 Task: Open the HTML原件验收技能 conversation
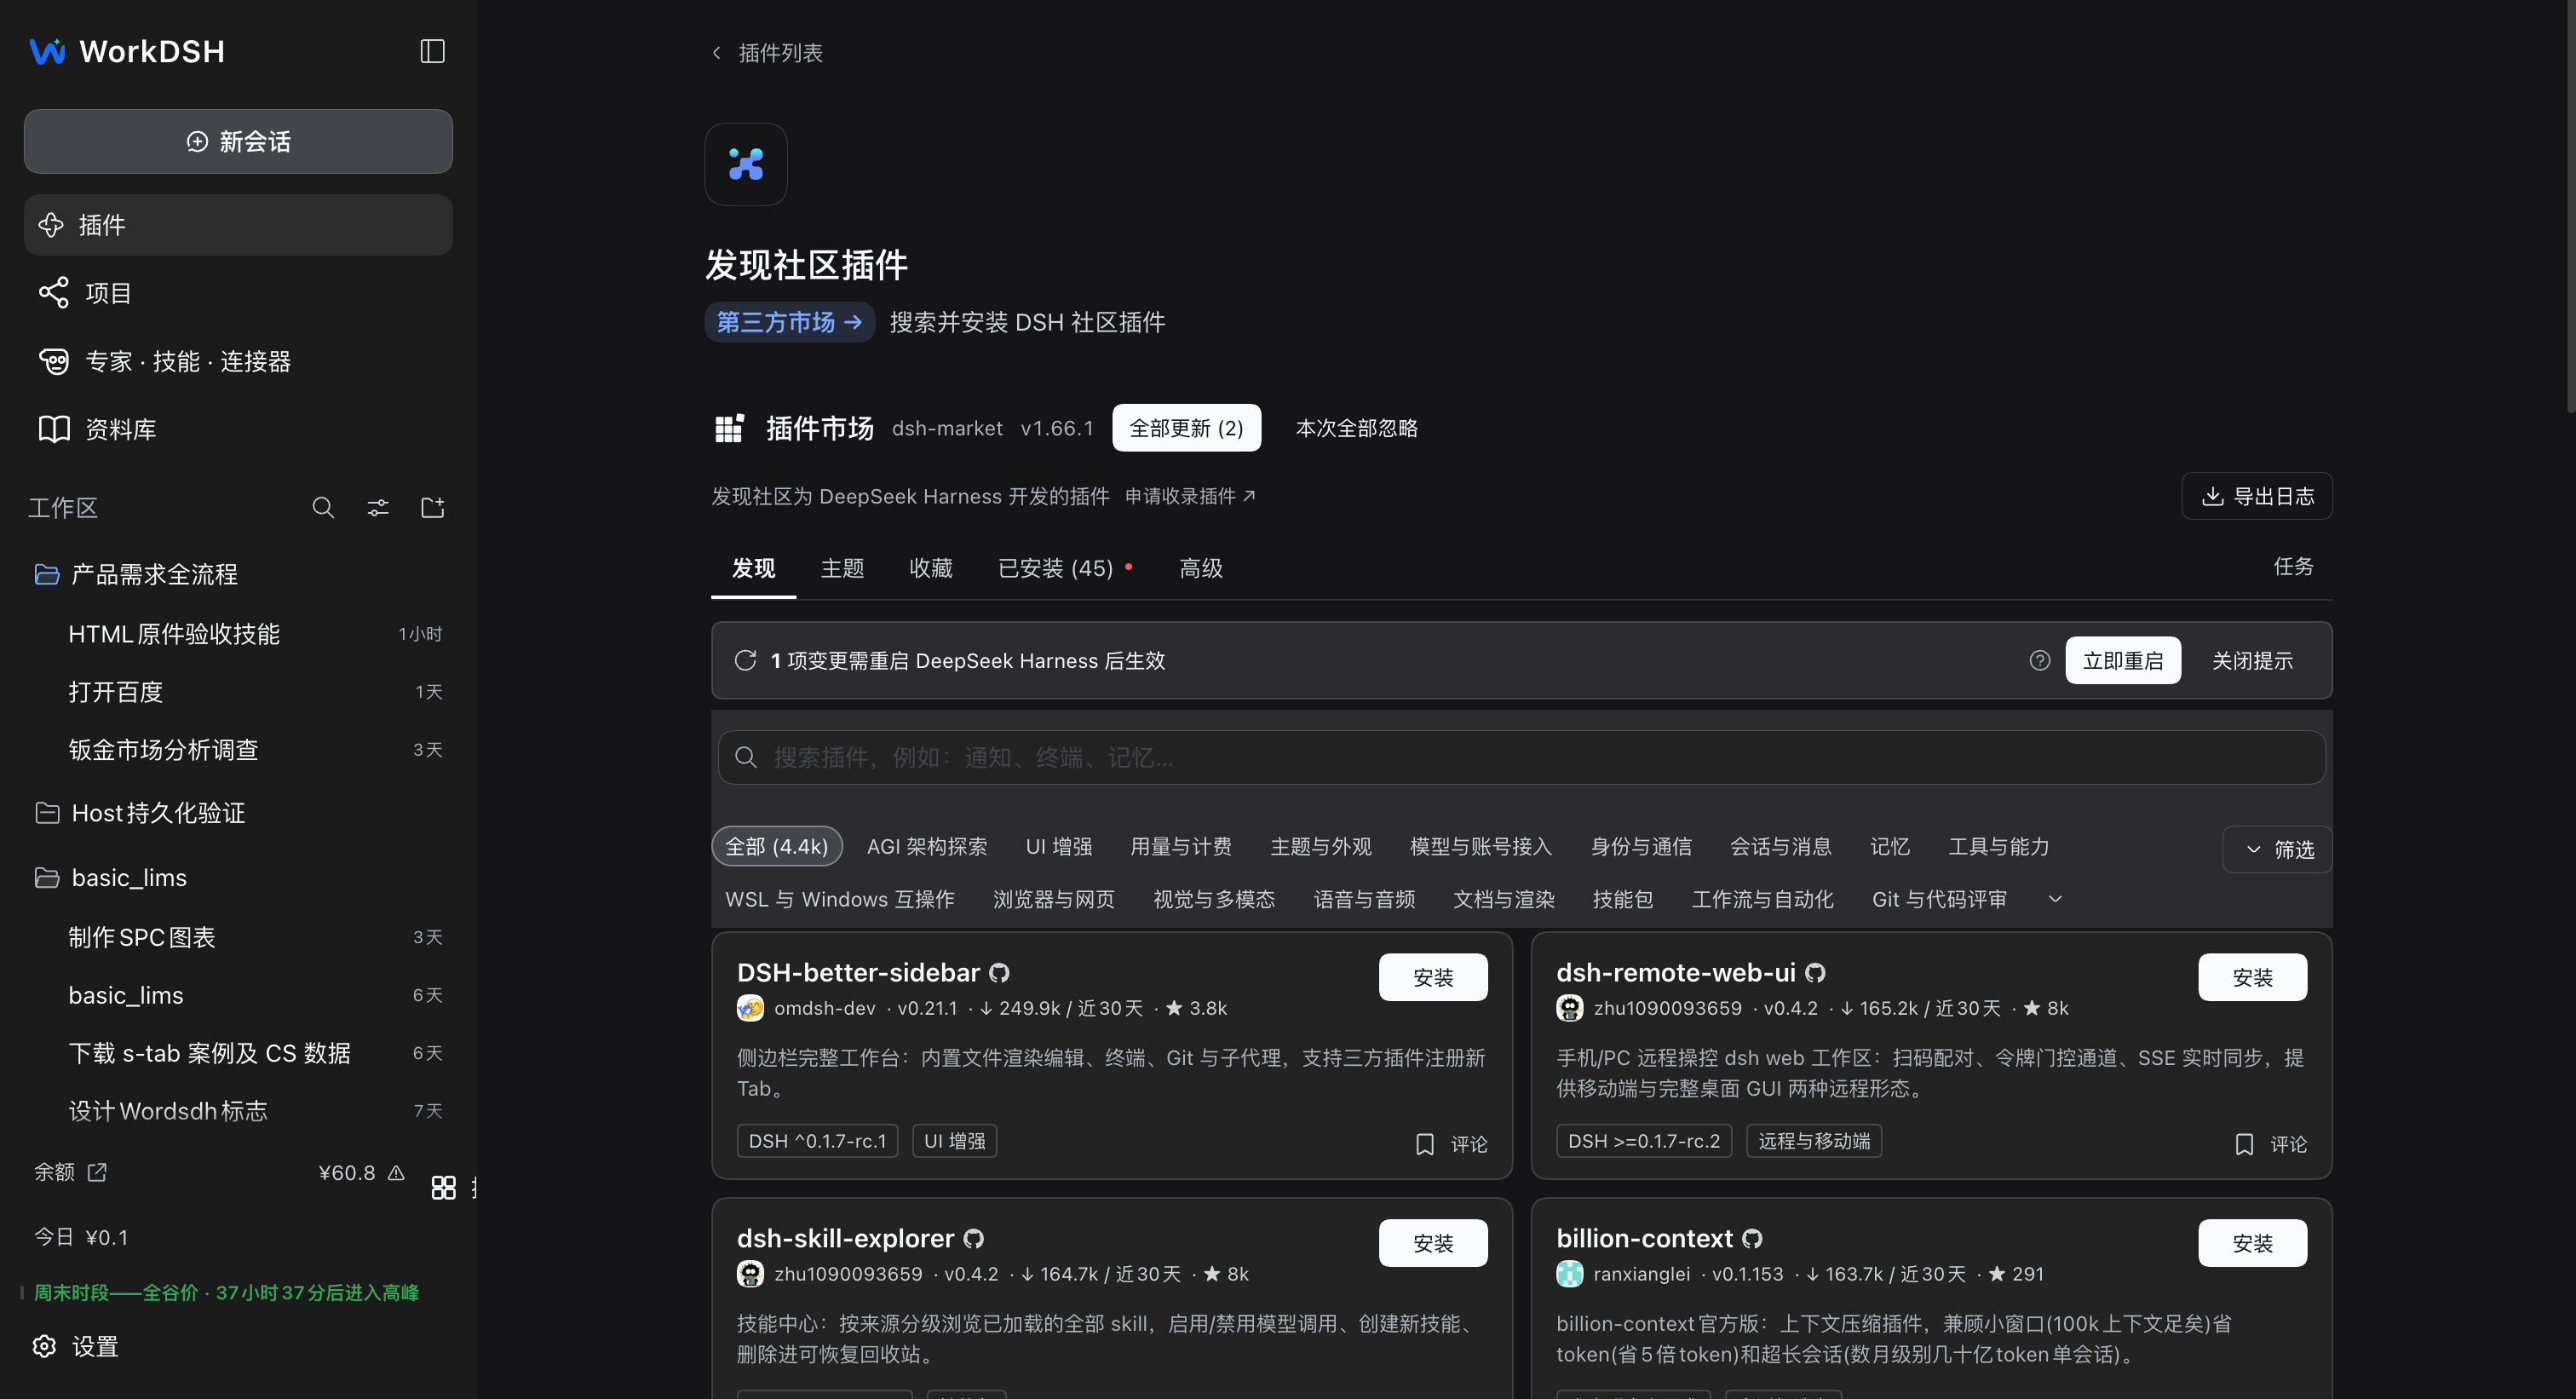238,634
